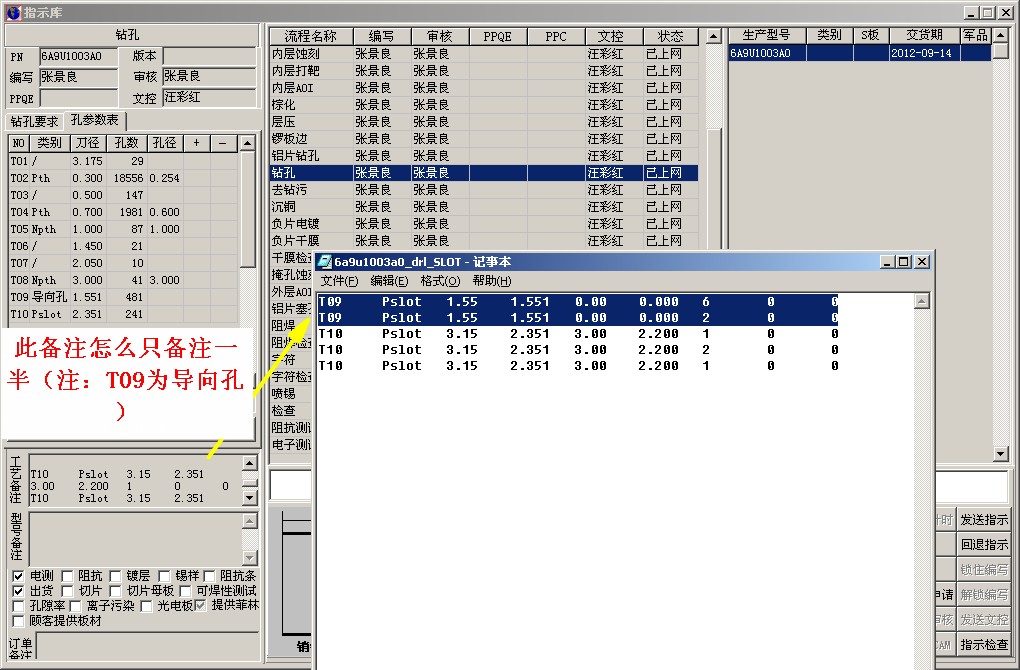Screen dimensions: 1020x670
Task: Uncheck the 电测 checkbox
Action: pos(18,576)
